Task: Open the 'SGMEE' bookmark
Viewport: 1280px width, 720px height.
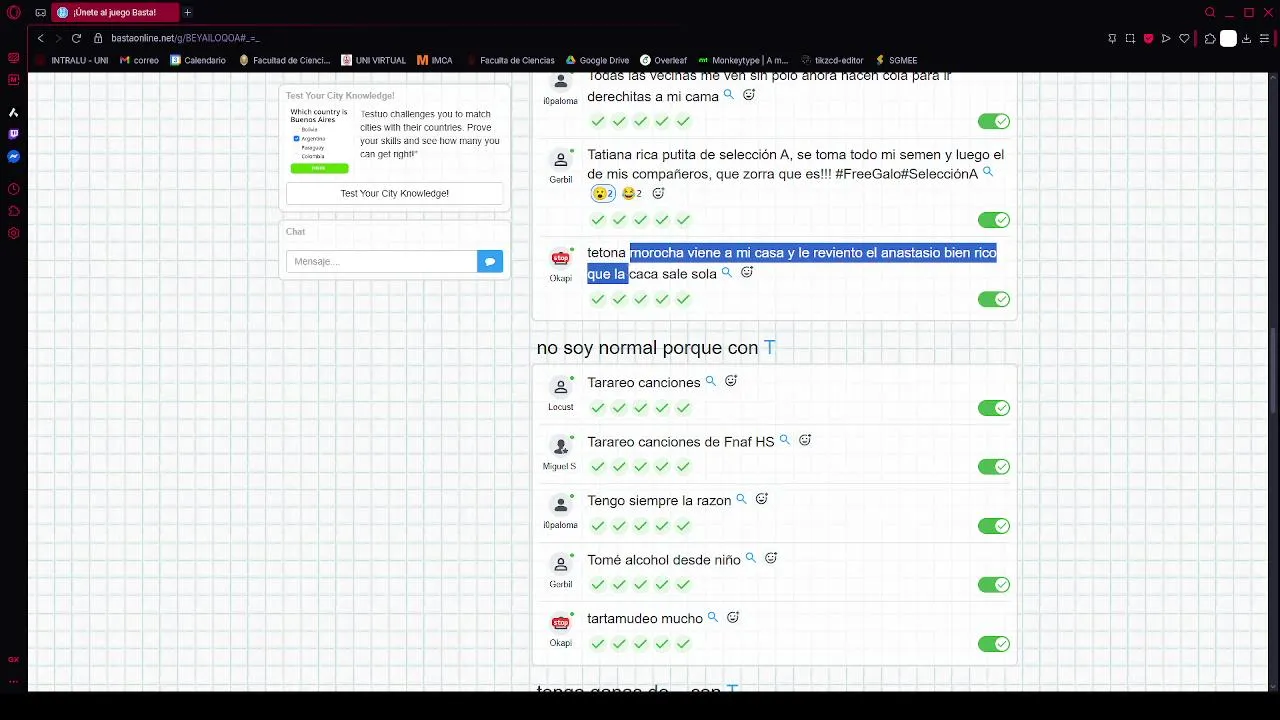Action: (896, 60)
